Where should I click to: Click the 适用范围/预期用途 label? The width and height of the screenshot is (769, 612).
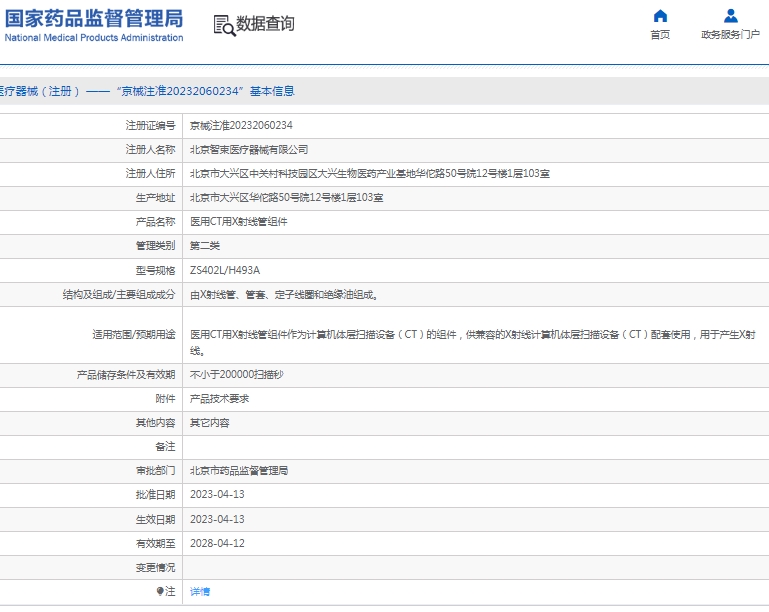(134, 335)
